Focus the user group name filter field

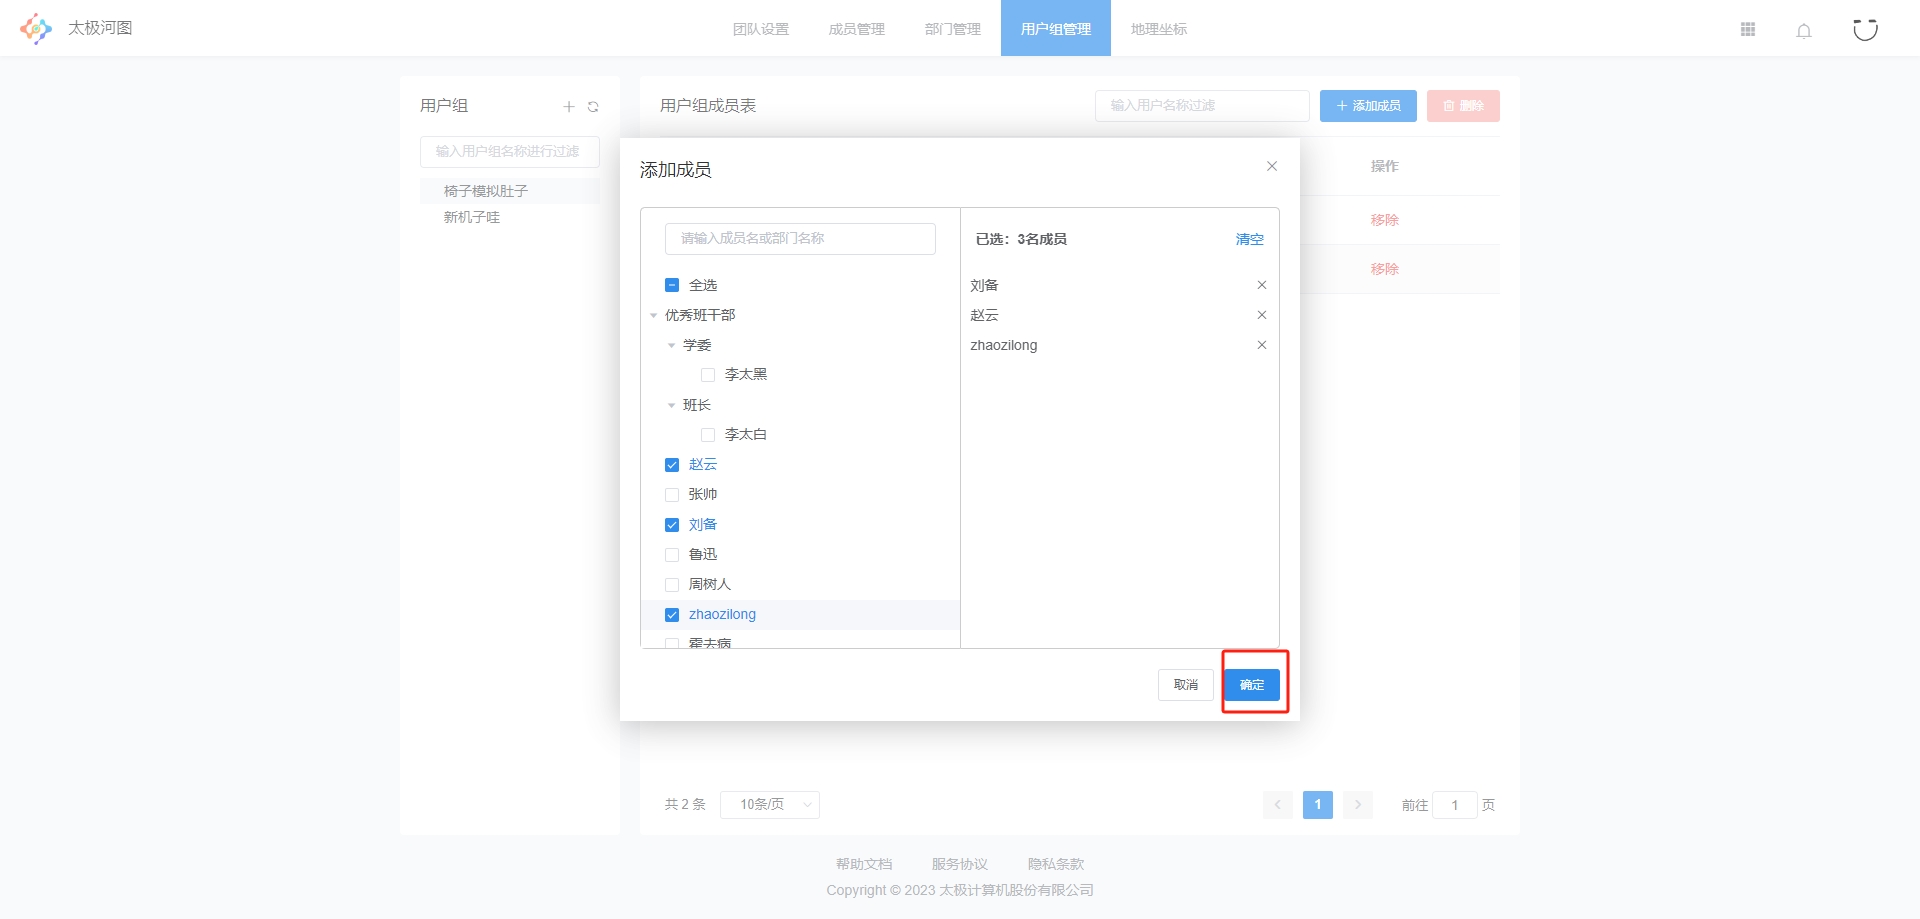510,152
